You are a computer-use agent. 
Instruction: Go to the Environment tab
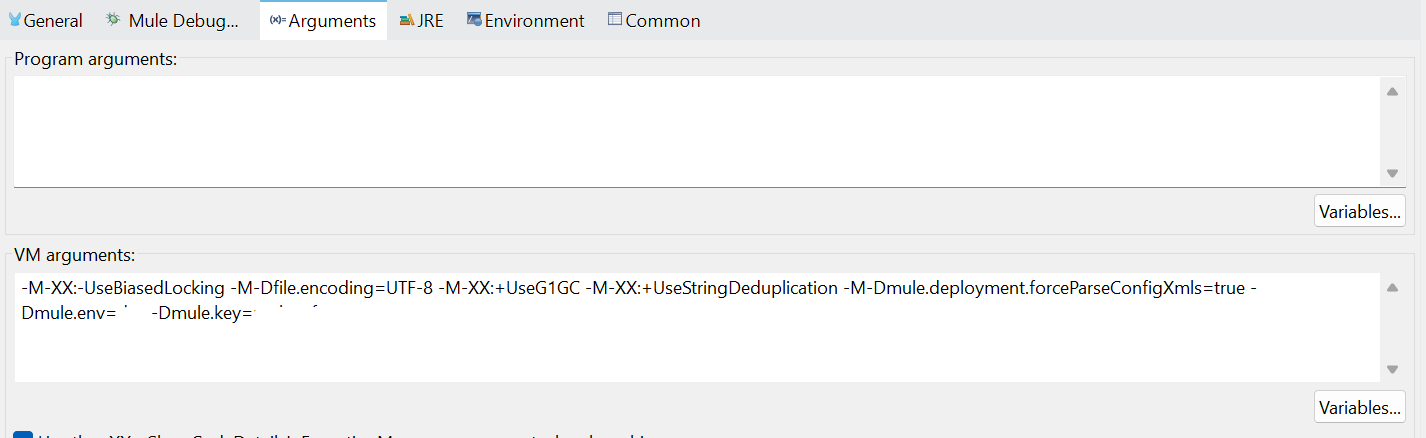534,21
